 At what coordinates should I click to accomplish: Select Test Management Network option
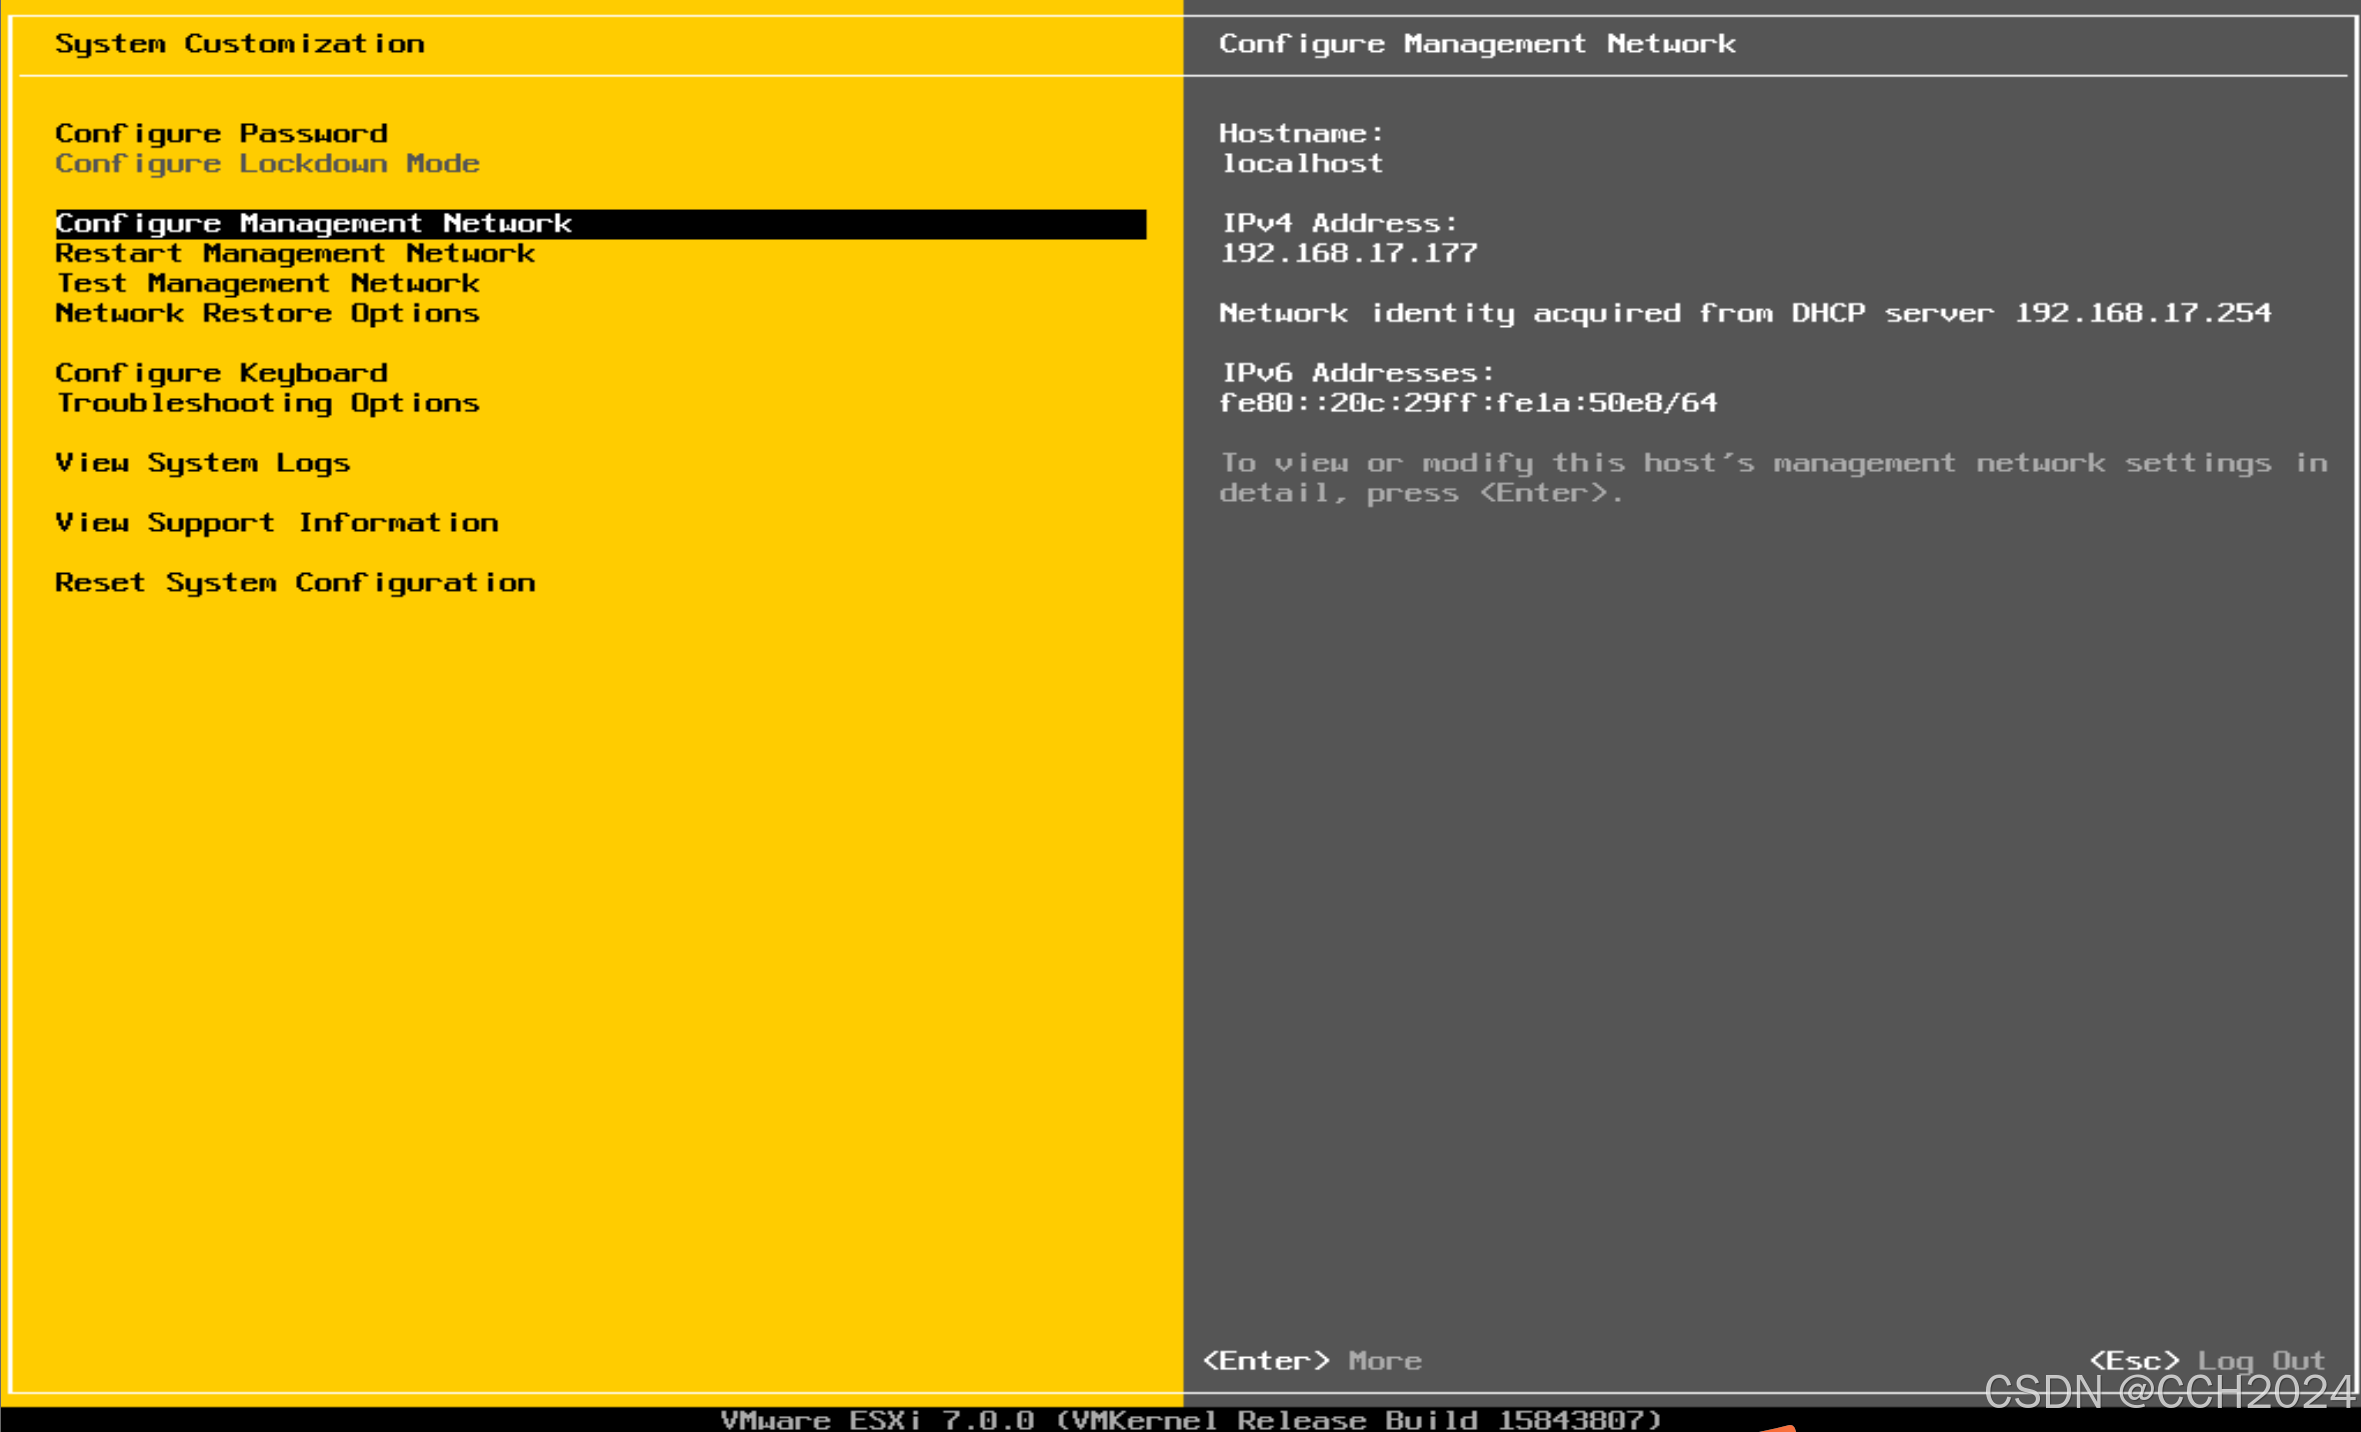click(267, 283)
